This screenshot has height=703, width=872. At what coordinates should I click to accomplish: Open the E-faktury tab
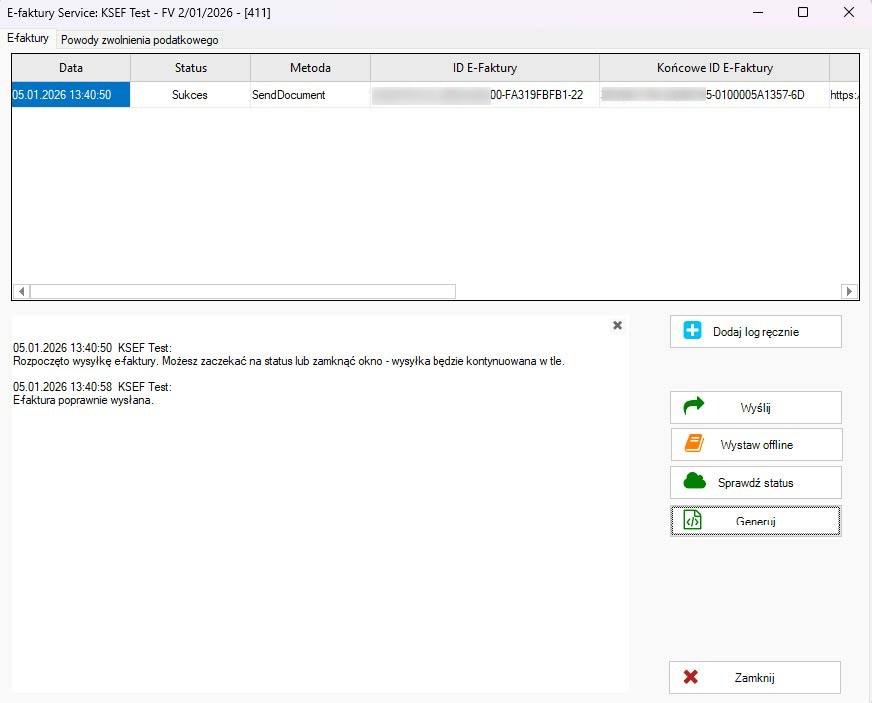pyautogui.click(x=28, y=38)
